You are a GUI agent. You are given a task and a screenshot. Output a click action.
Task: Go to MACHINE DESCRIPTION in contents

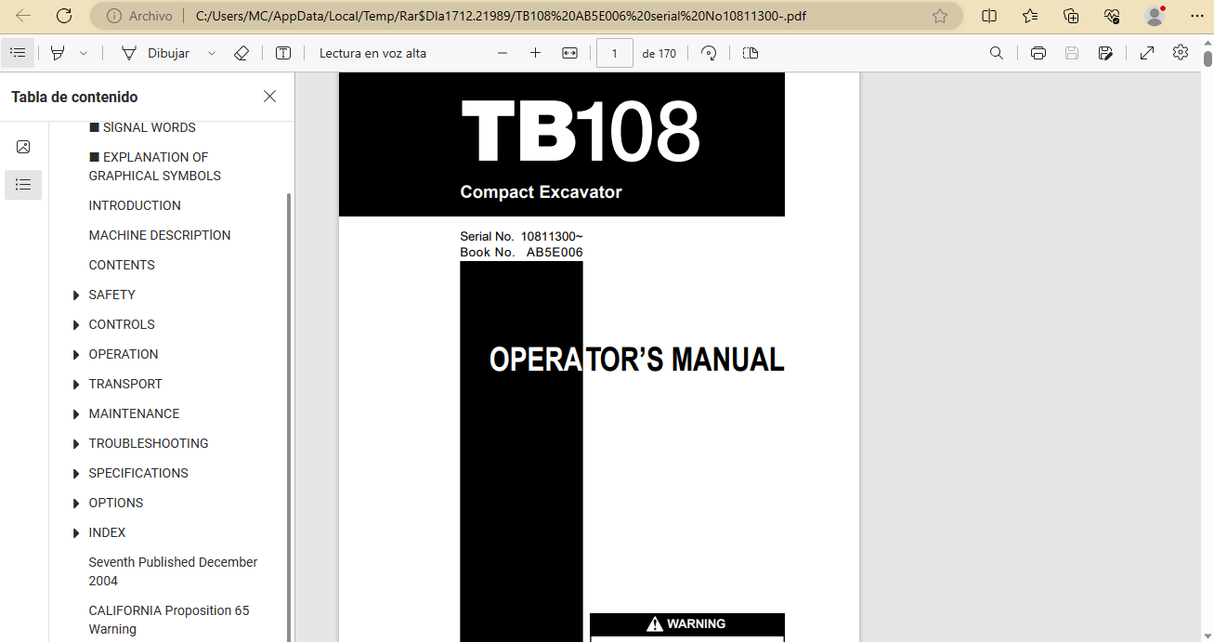[159, 235]
